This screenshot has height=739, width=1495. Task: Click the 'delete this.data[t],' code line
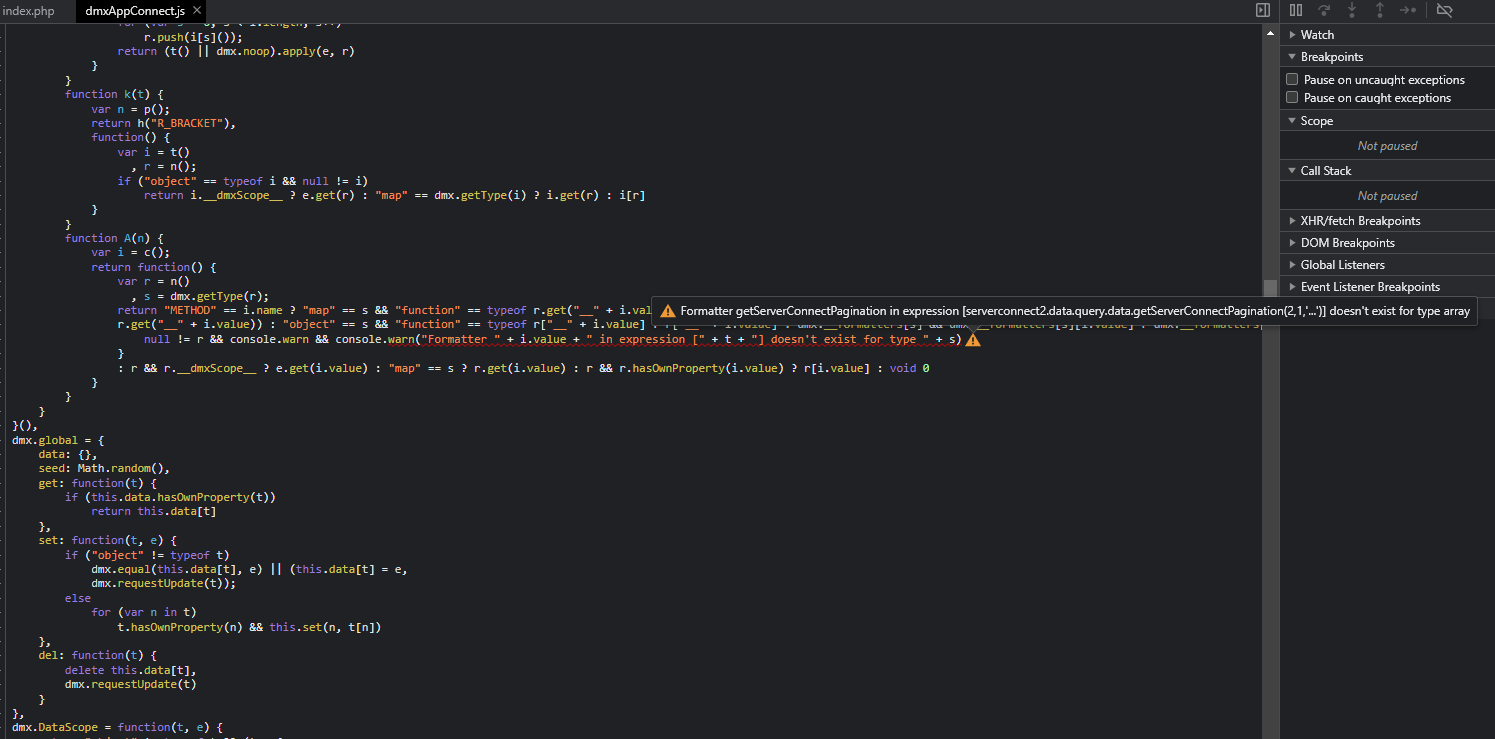[131, 670]
